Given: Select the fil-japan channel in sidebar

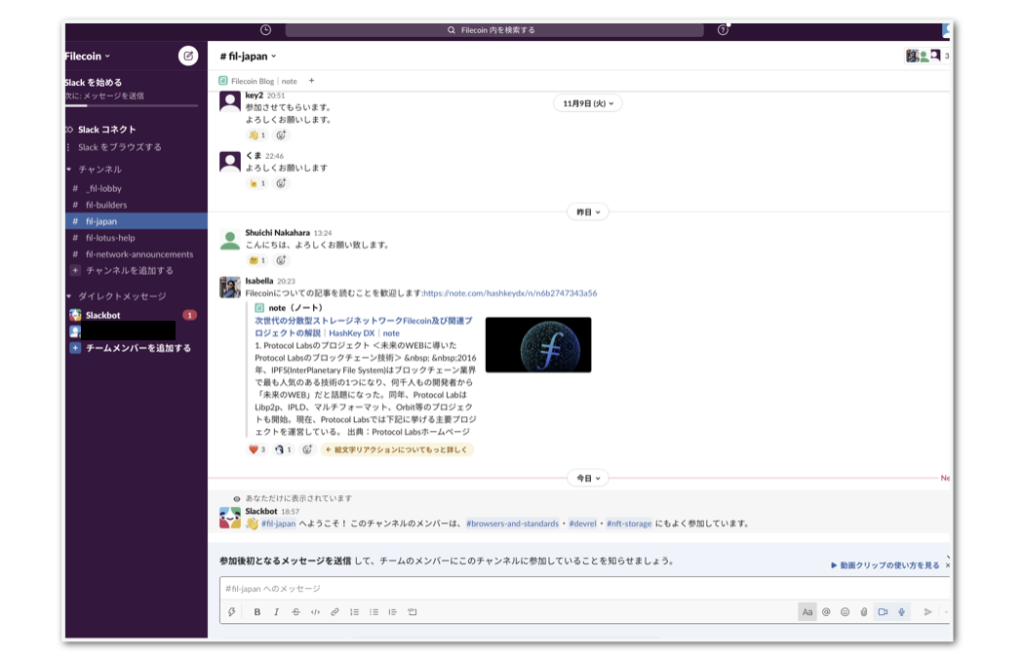Looking at the screenshot, I should tap(136, 221).
